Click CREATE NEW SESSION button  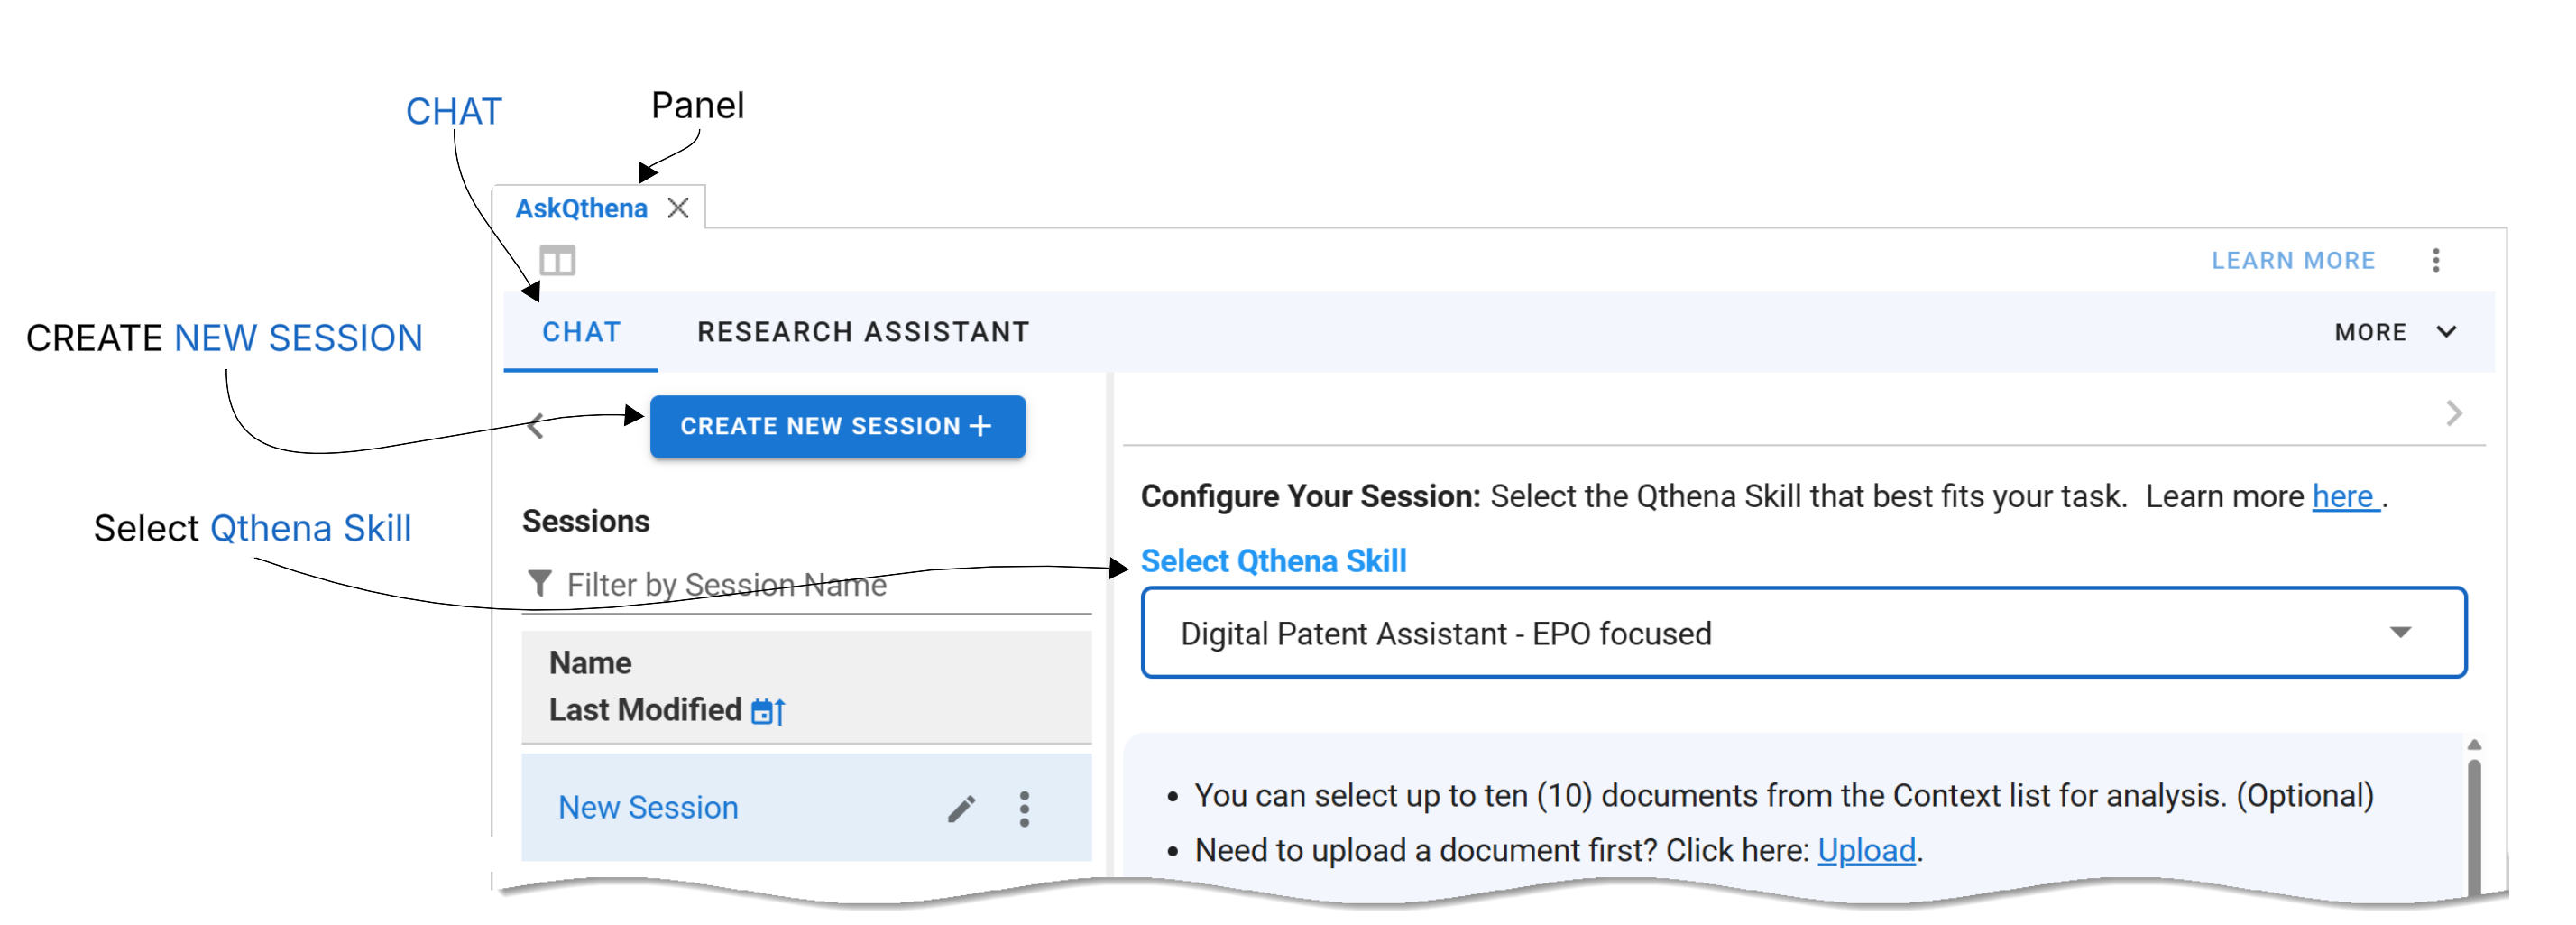tap(837, 426)
